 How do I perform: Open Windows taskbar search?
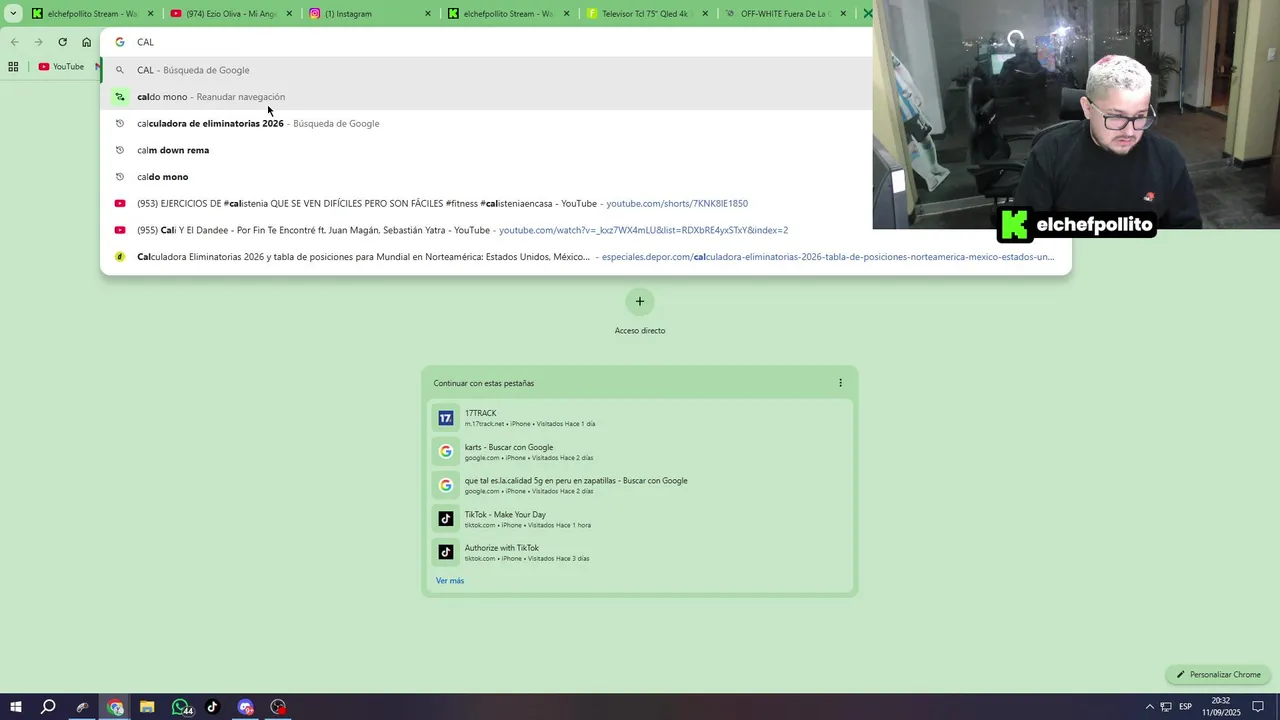coord(48,707)
